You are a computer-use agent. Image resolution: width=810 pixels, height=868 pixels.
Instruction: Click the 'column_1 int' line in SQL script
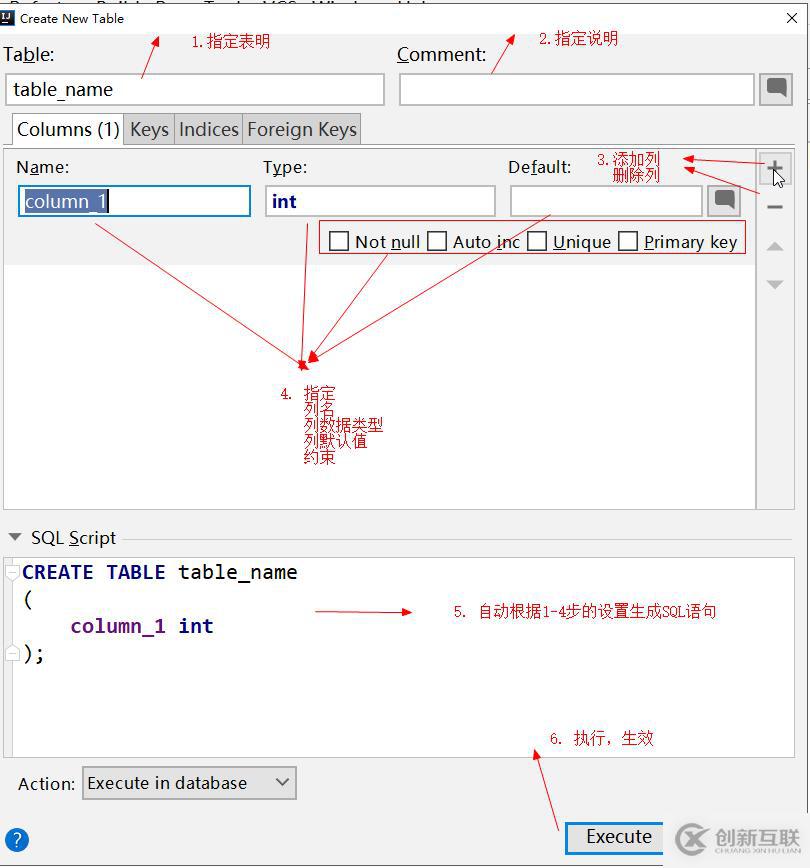(142, 626)
